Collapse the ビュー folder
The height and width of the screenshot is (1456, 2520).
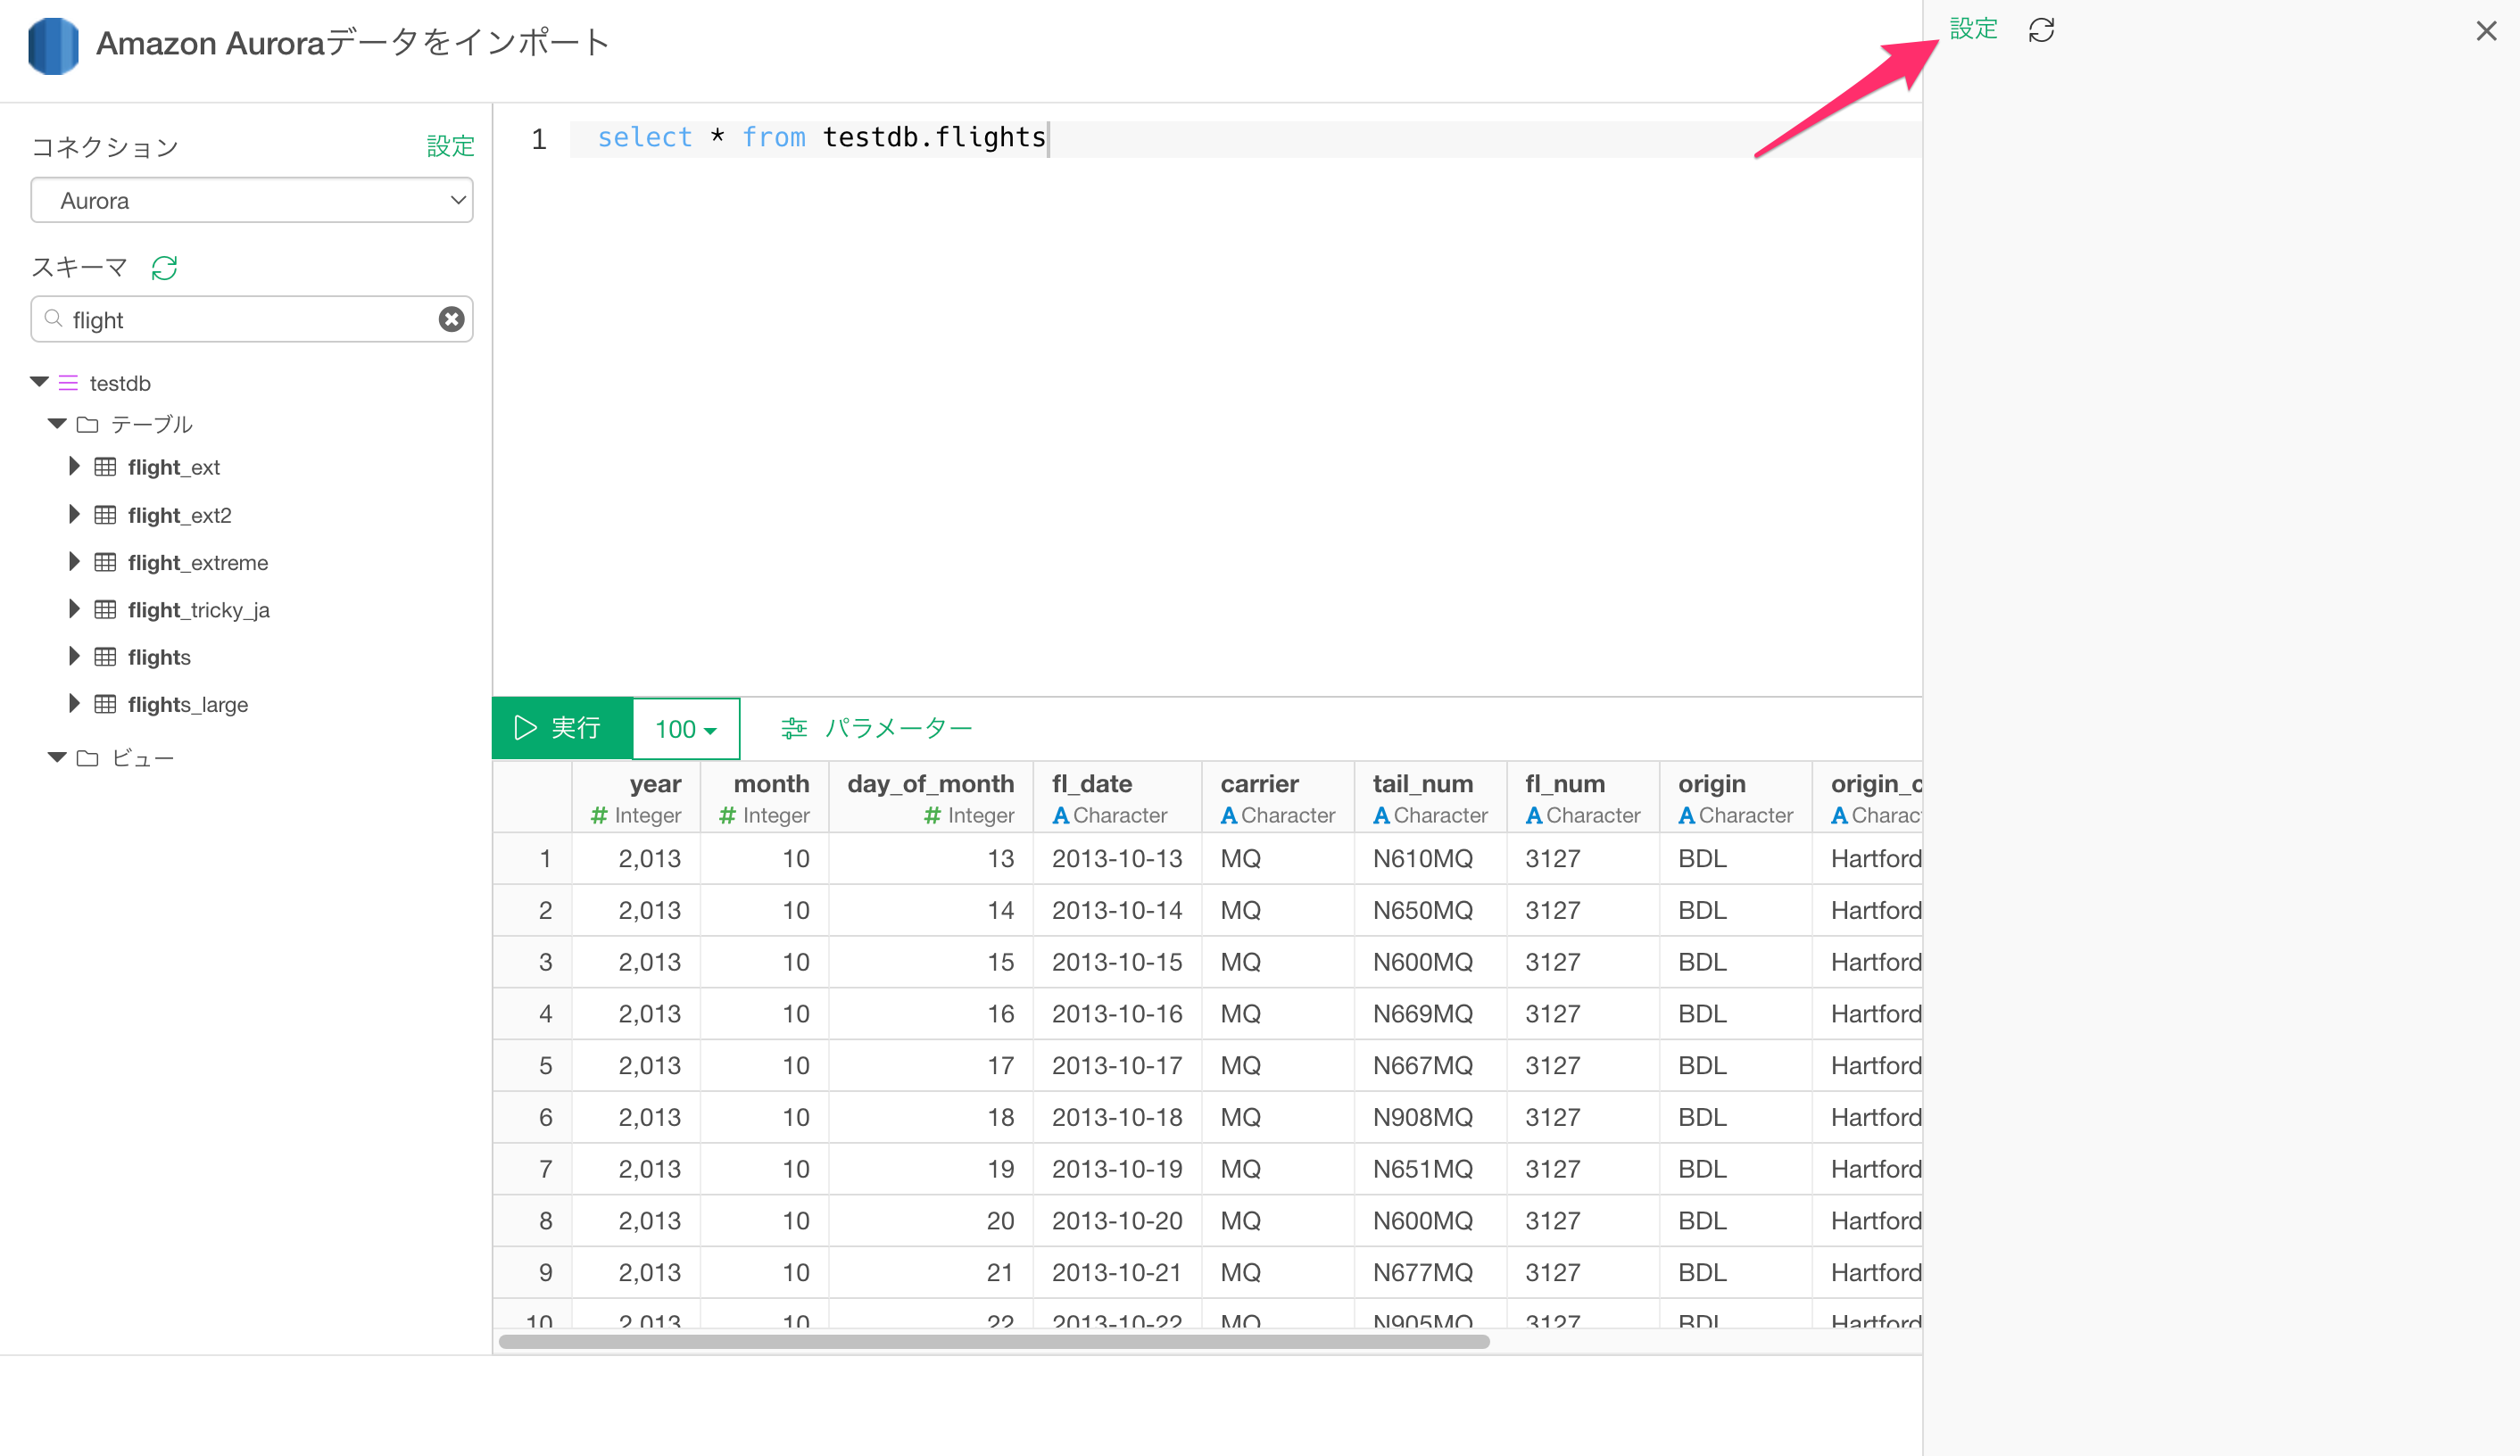pos(58,757)
